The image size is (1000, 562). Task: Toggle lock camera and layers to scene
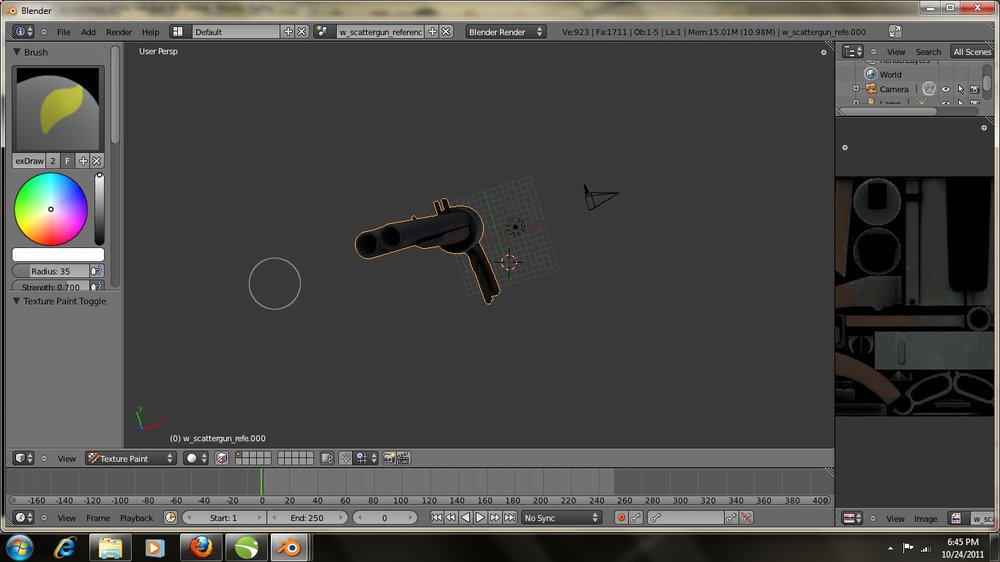click(x=327, y=458)
